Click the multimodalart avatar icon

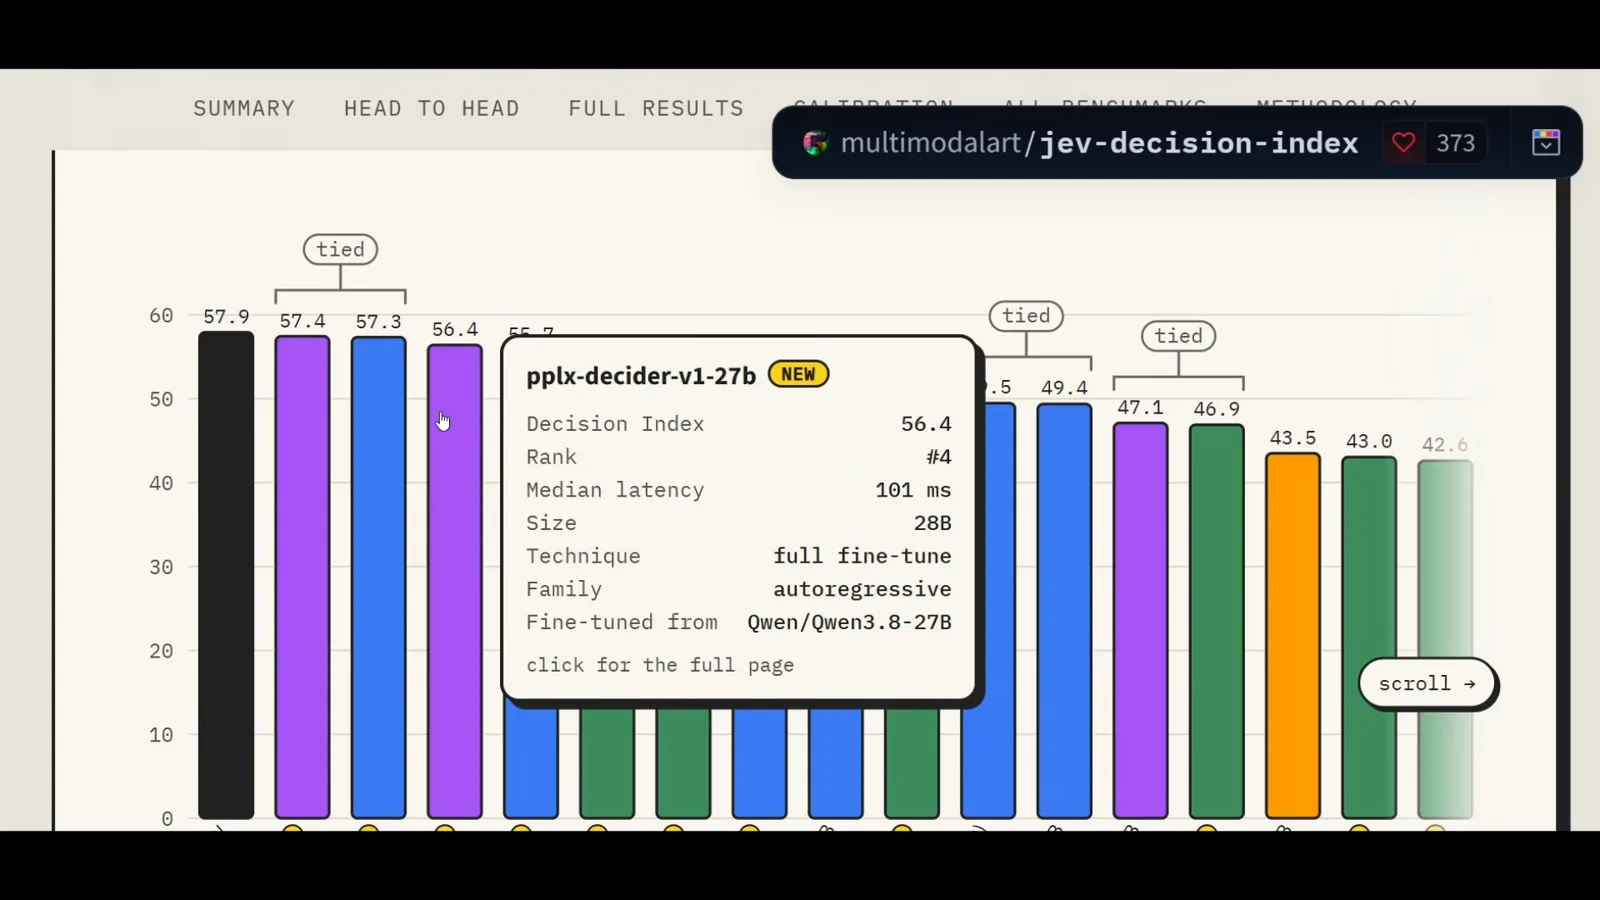click(815, 143)
